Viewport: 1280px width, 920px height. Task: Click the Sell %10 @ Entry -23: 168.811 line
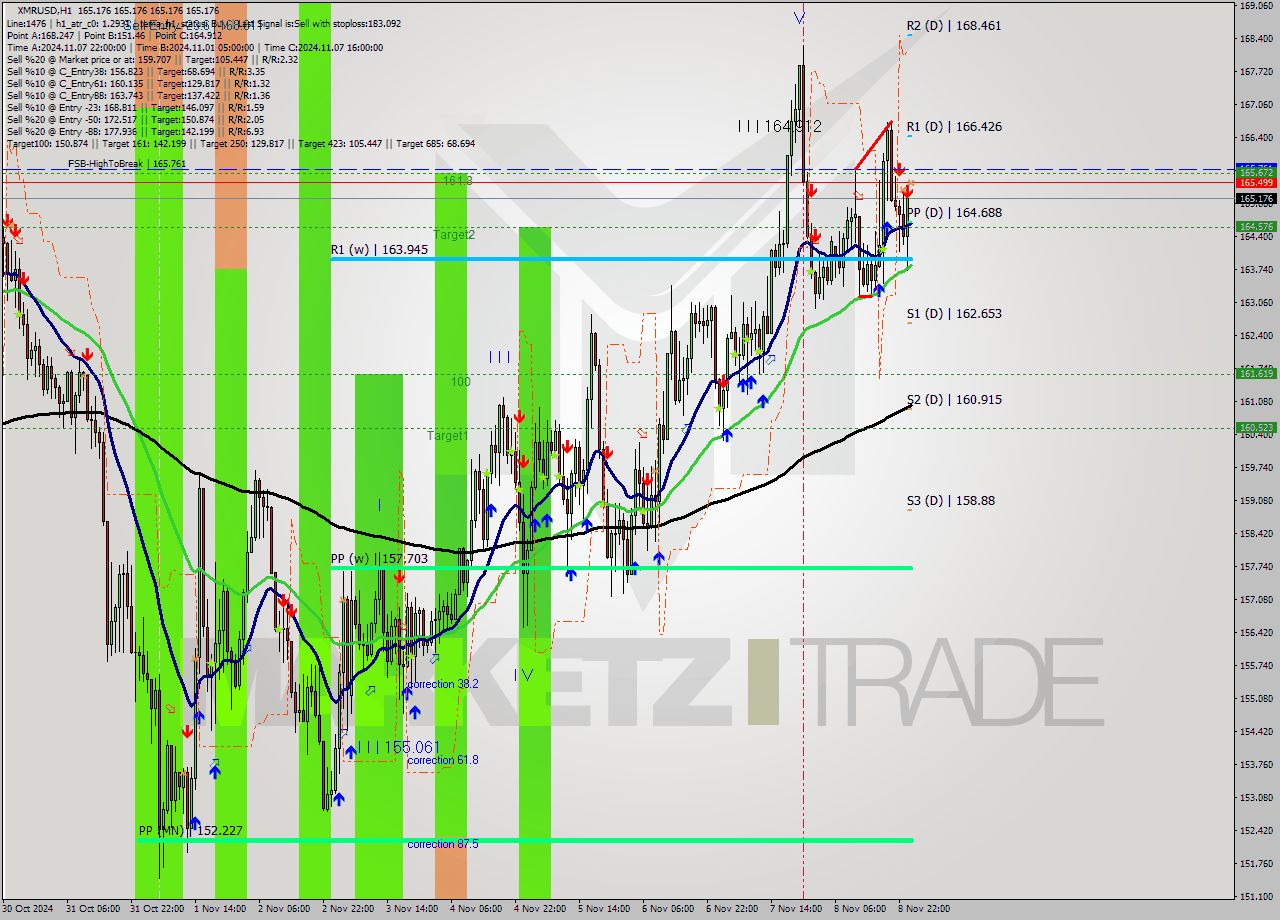136,107
